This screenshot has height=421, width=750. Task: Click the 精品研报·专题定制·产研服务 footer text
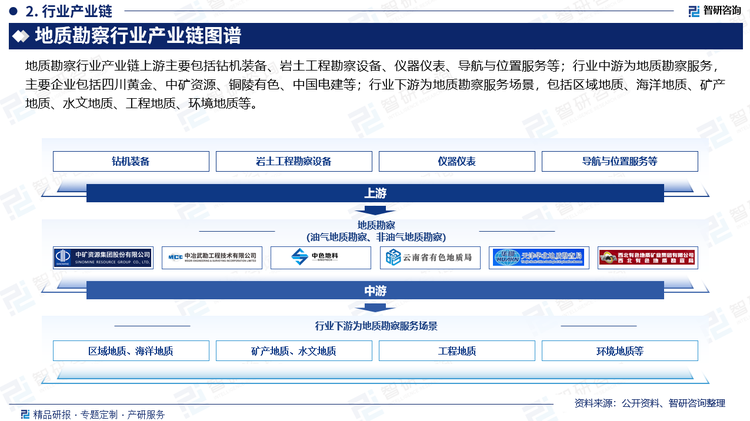(x=99, y=414)
